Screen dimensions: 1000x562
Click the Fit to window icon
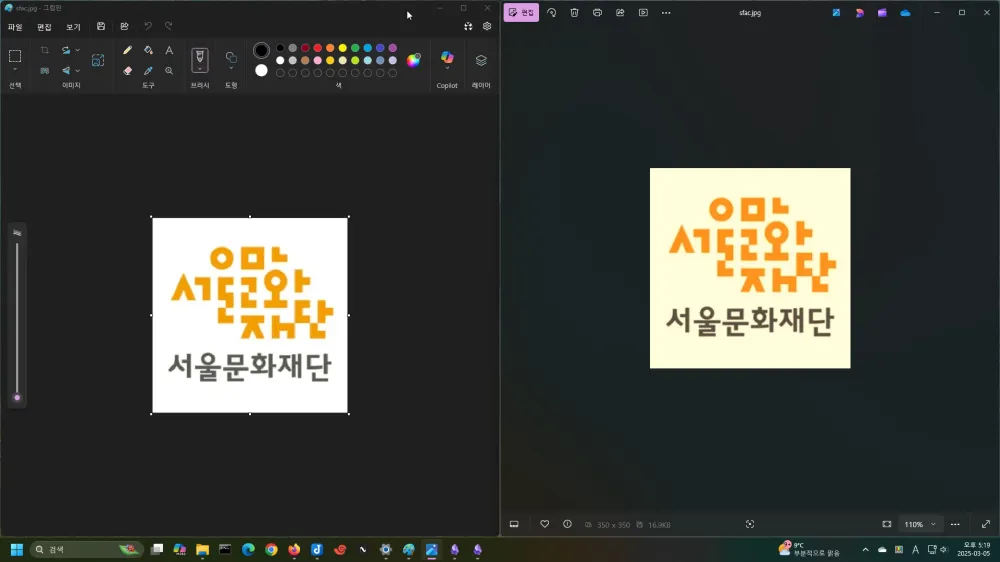tap(886, 524)
